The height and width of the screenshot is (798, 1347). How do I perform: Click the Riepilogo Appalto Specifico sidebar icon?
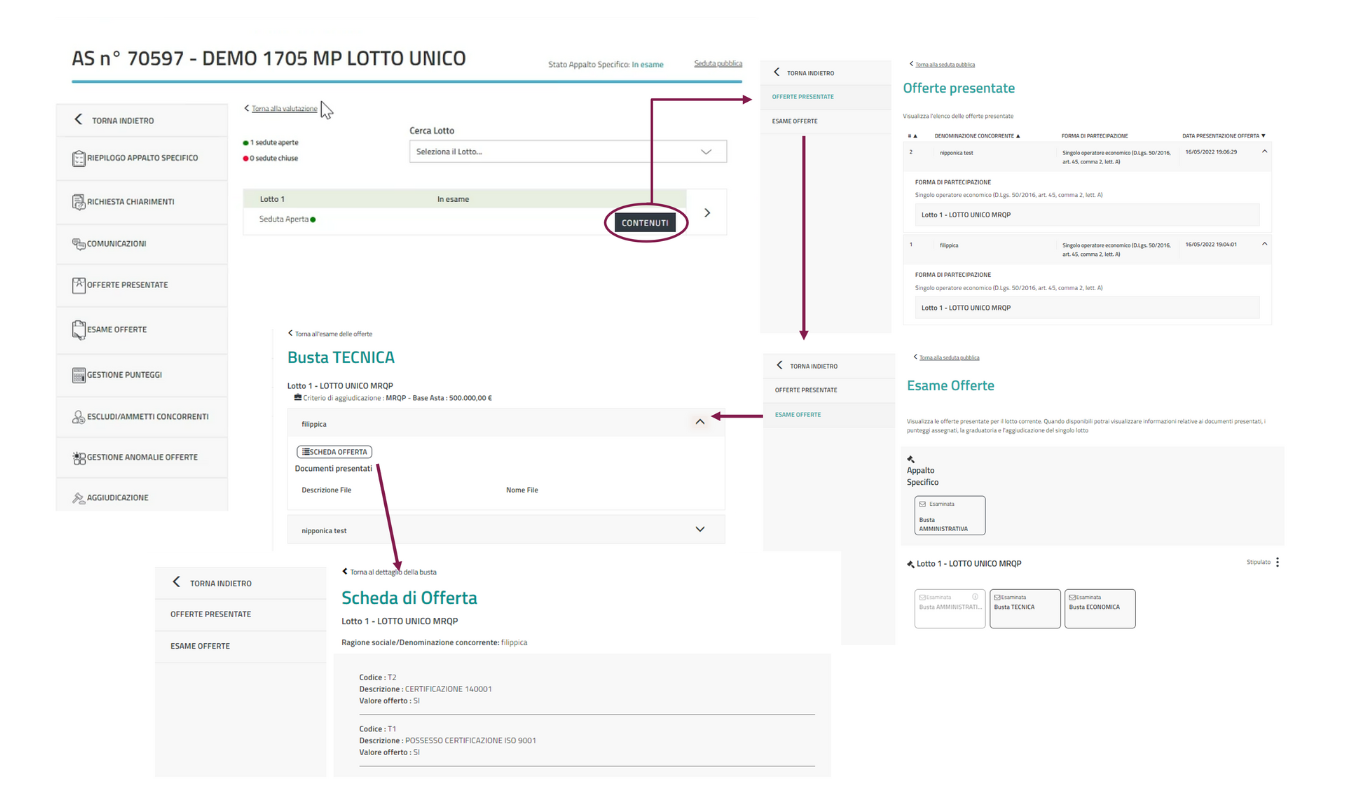coord(79,159)
